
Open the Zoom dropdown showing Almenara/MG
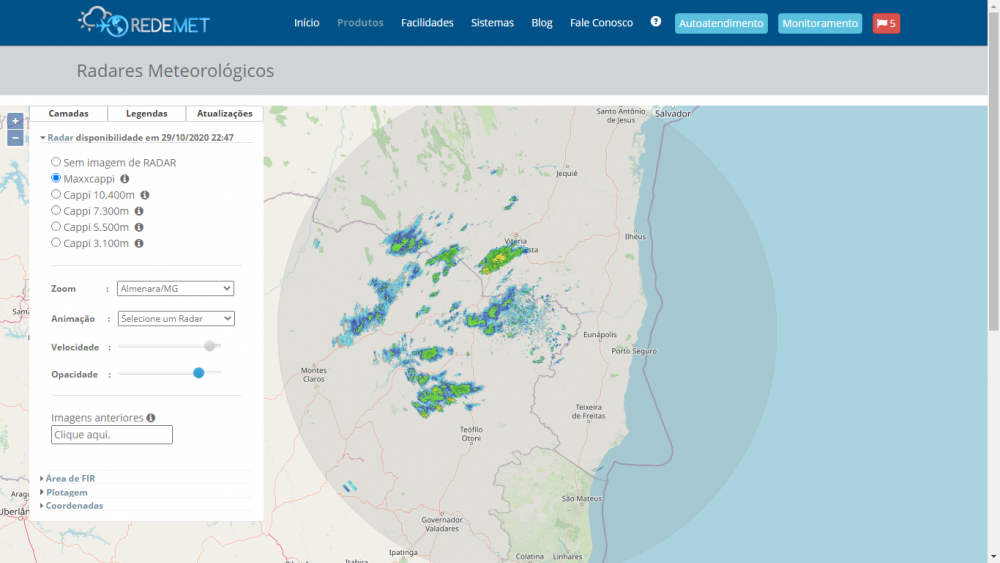point(175,288)
